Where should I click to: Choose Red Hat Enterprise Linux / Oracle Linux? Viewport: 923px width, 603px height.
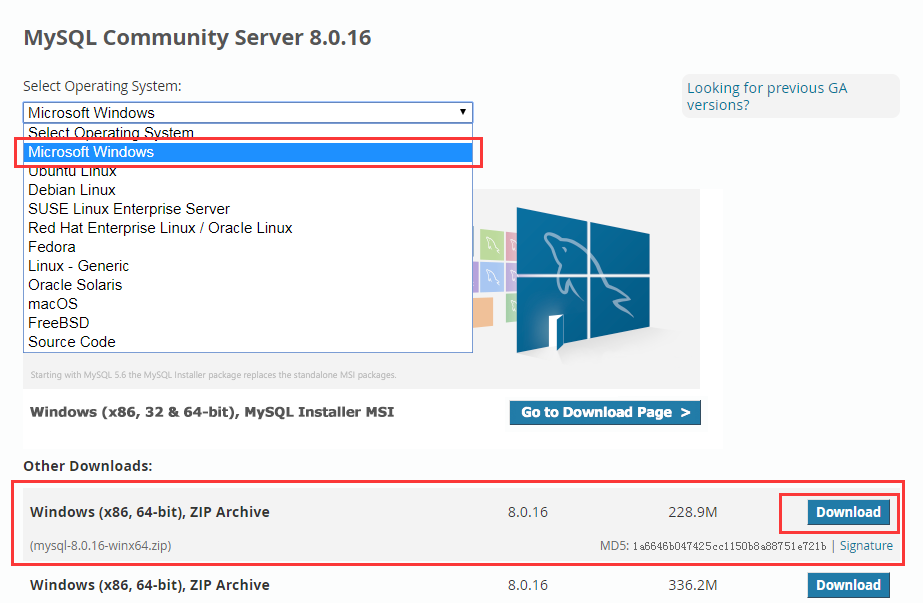coord(160,228)
